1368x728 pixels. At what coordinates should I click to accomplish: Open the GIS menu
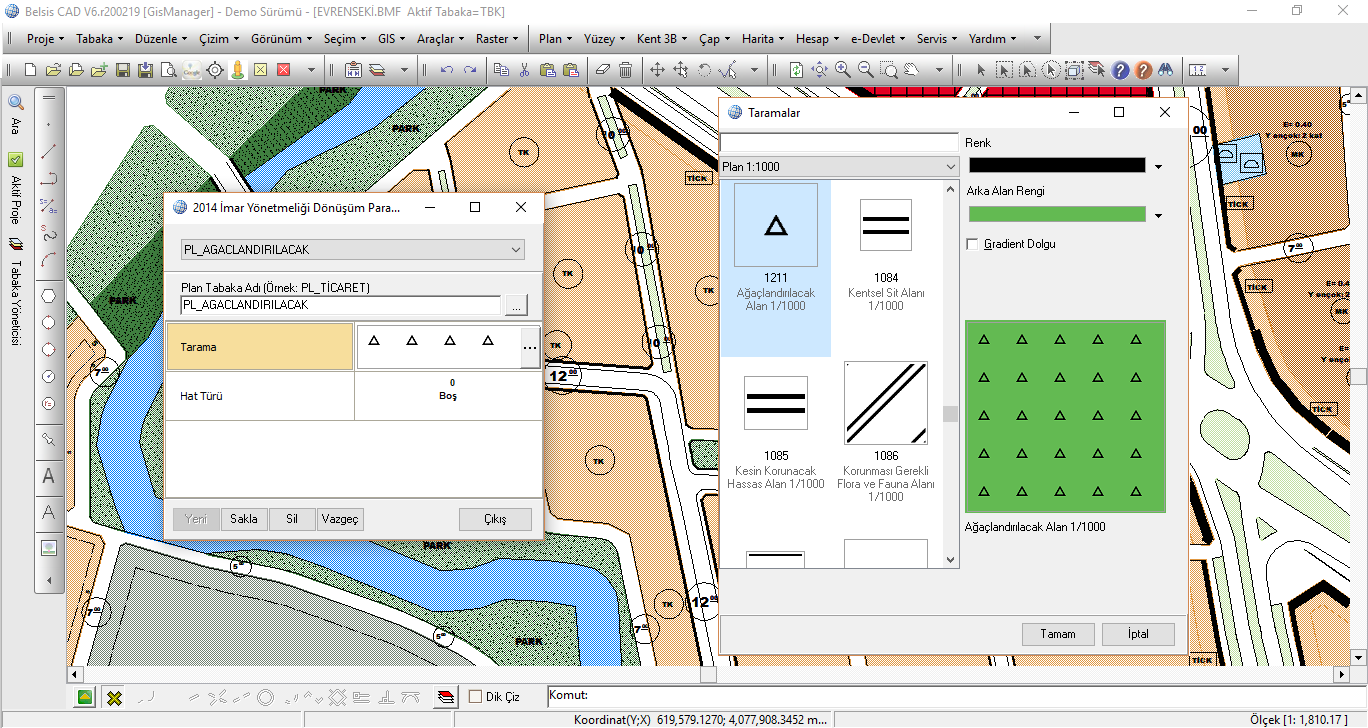click(x=391, y=39)
